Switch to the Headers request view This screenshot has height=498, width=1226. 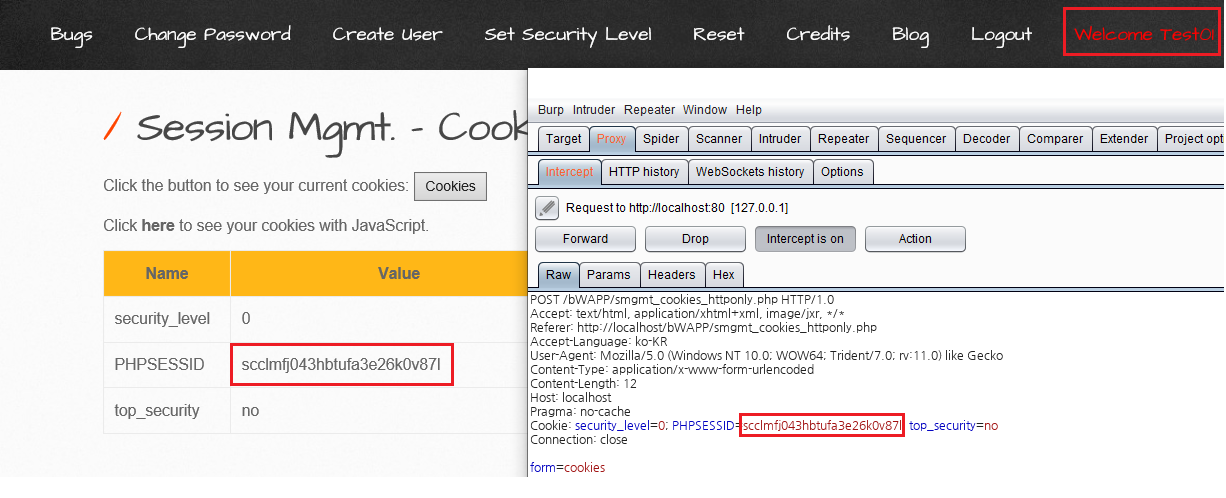pyautogui.click(x=671, y=275)
